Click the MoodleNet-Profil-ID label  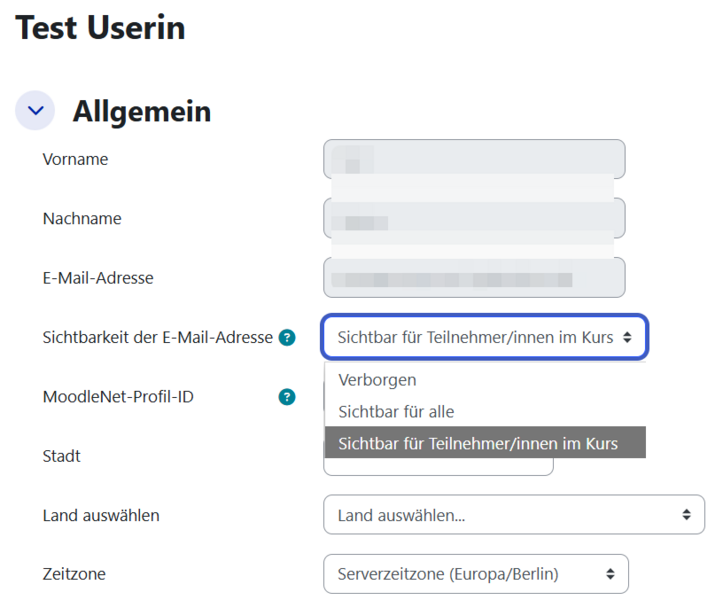[118, 397]
